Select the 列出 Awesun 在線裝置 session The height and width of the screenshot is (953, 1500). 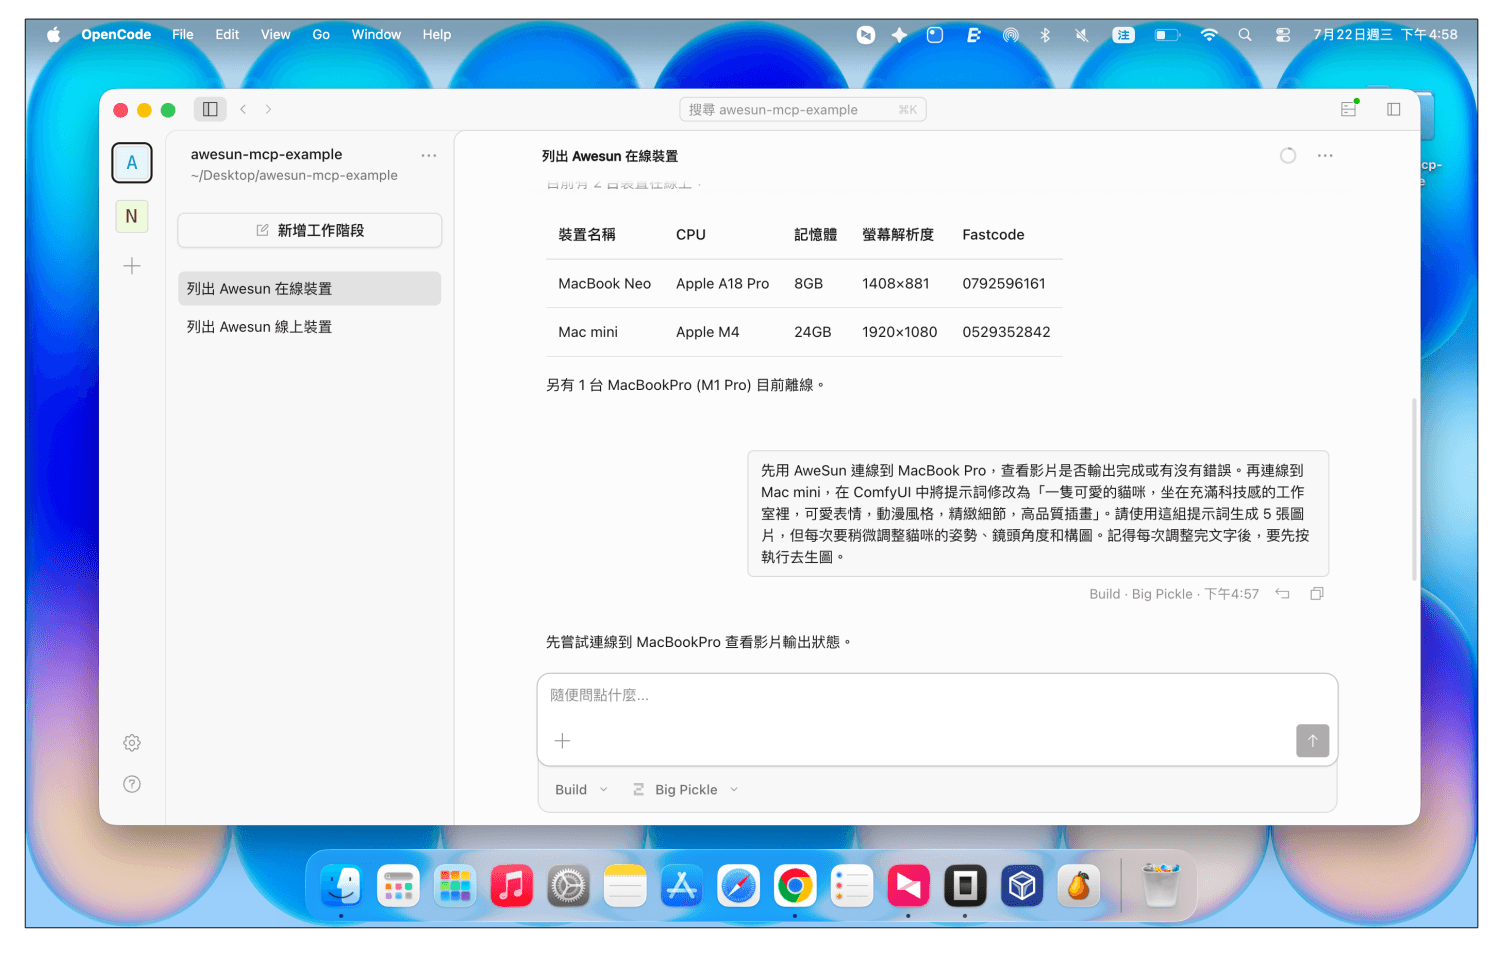(310, 289)
